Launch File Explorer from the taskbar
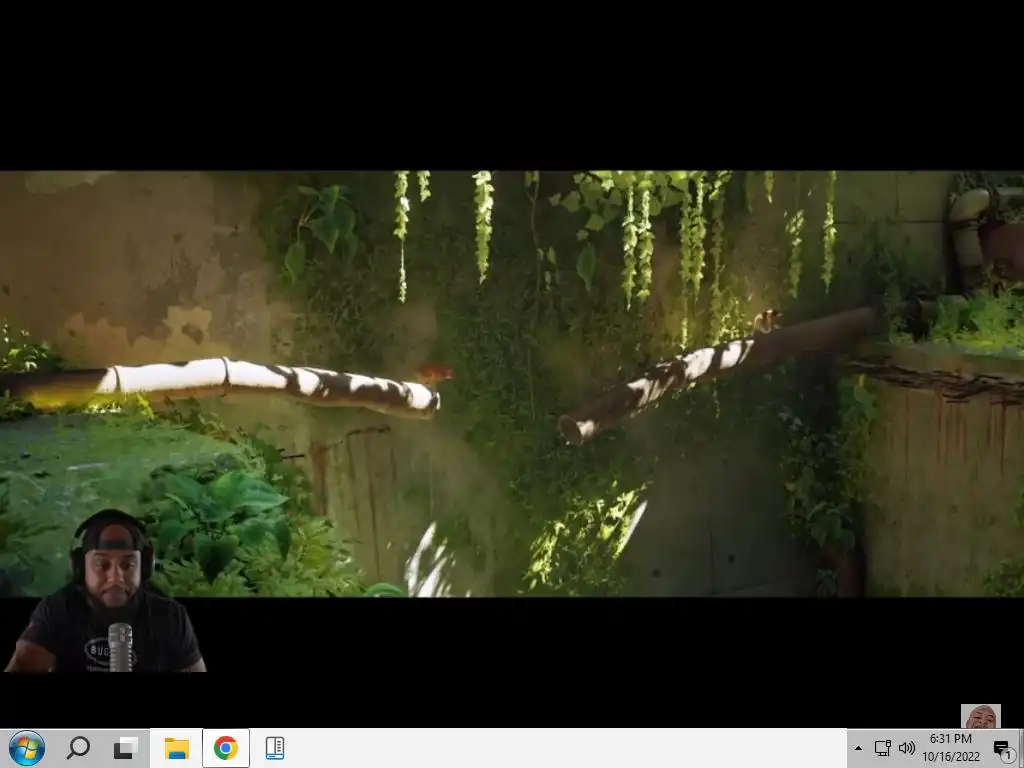1024x768 pixels. tap(176, 748)
